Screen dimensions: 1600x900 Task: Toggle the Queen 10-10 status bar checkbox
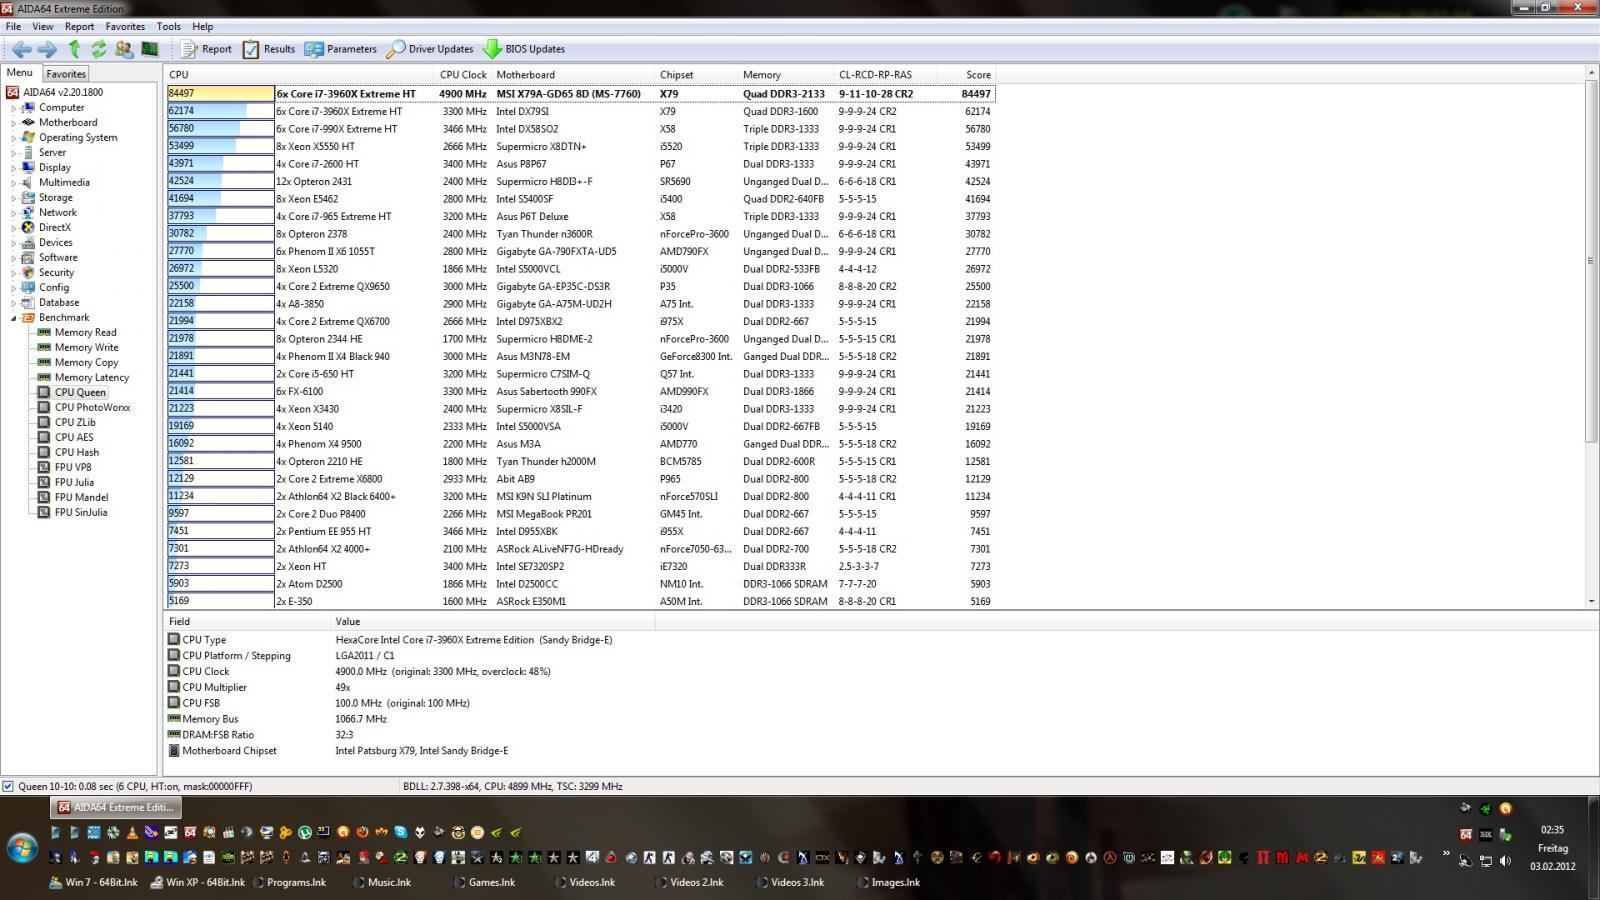(x=8, y=786)
